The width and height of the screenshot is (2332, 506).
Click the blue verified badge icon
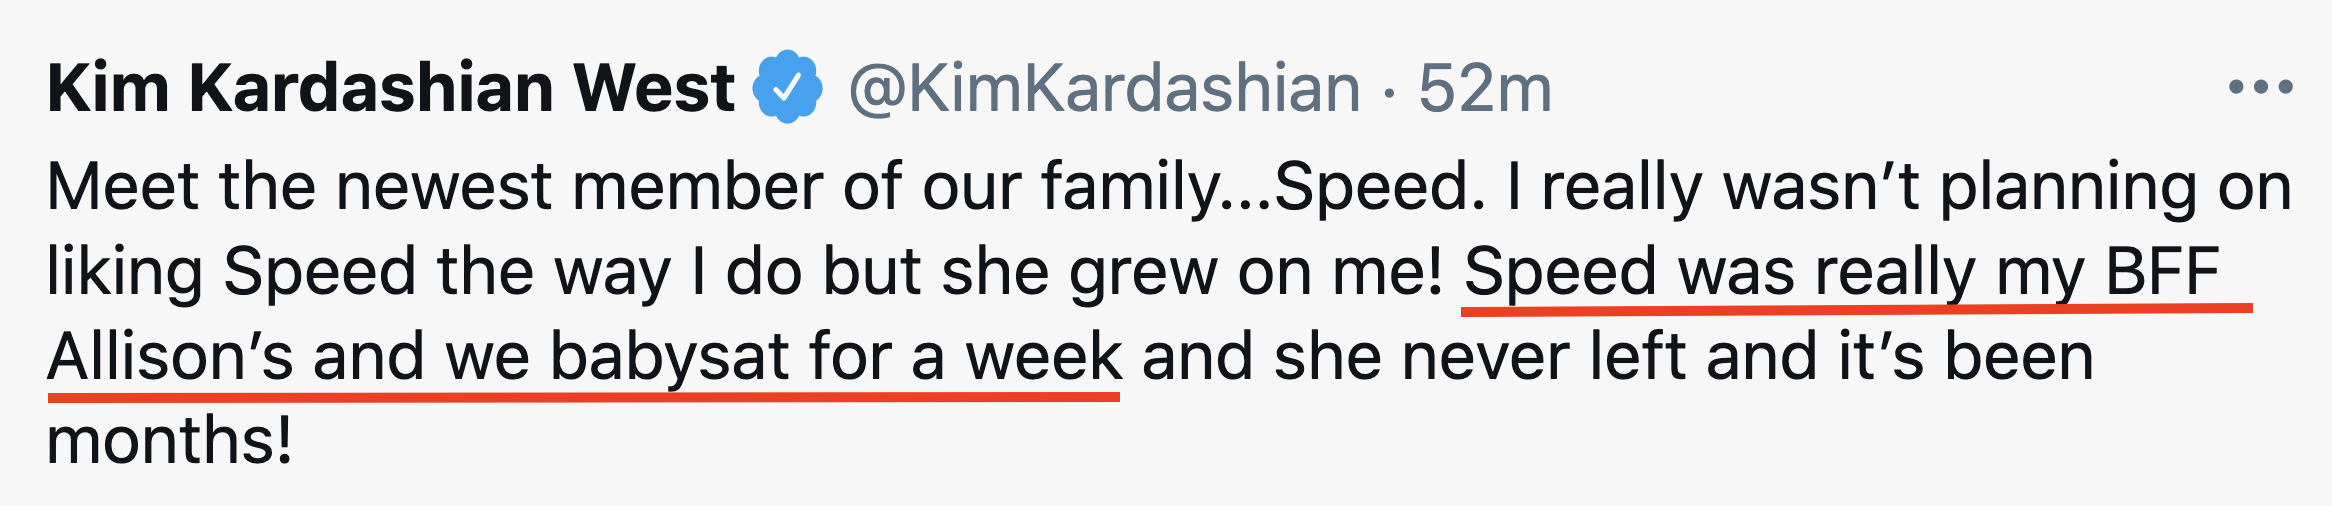(x=788, y=87)
